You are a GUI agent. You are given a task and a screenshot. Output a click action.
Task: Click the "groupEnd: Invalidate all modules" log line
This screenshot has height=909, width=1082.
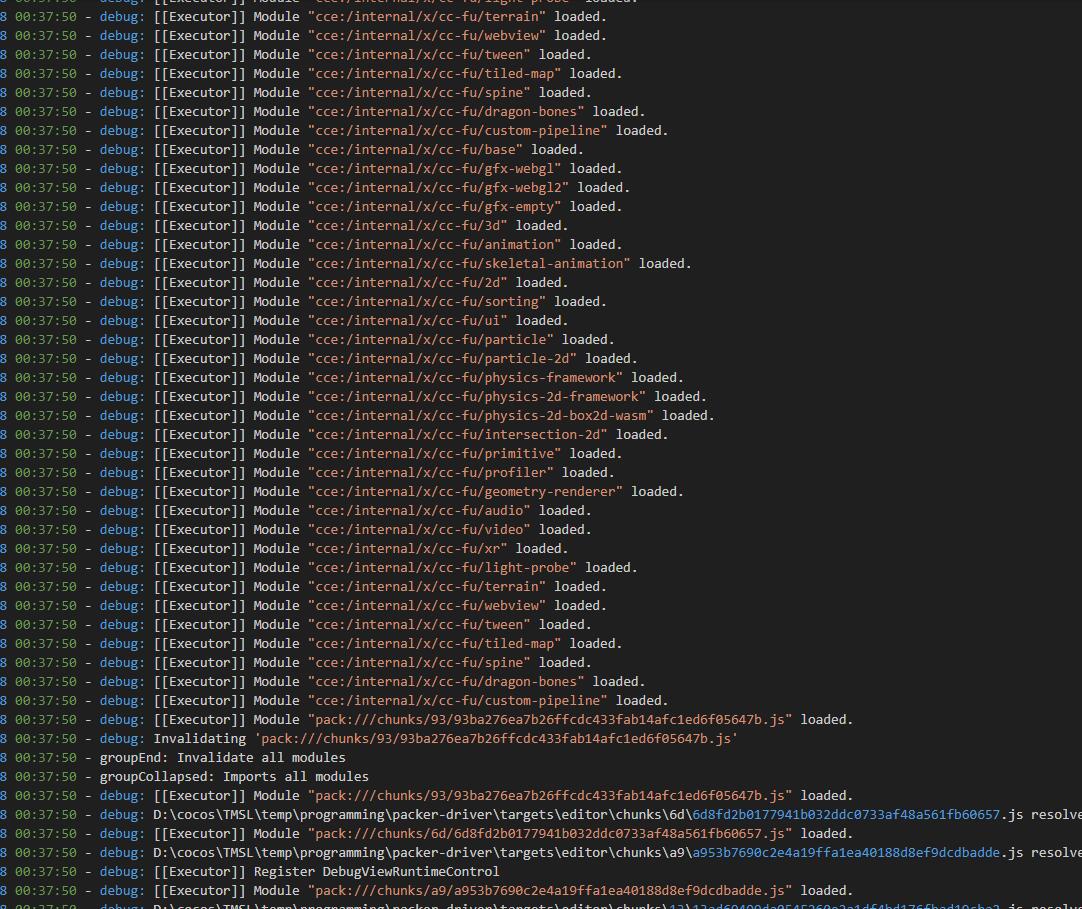pos(222,758)
